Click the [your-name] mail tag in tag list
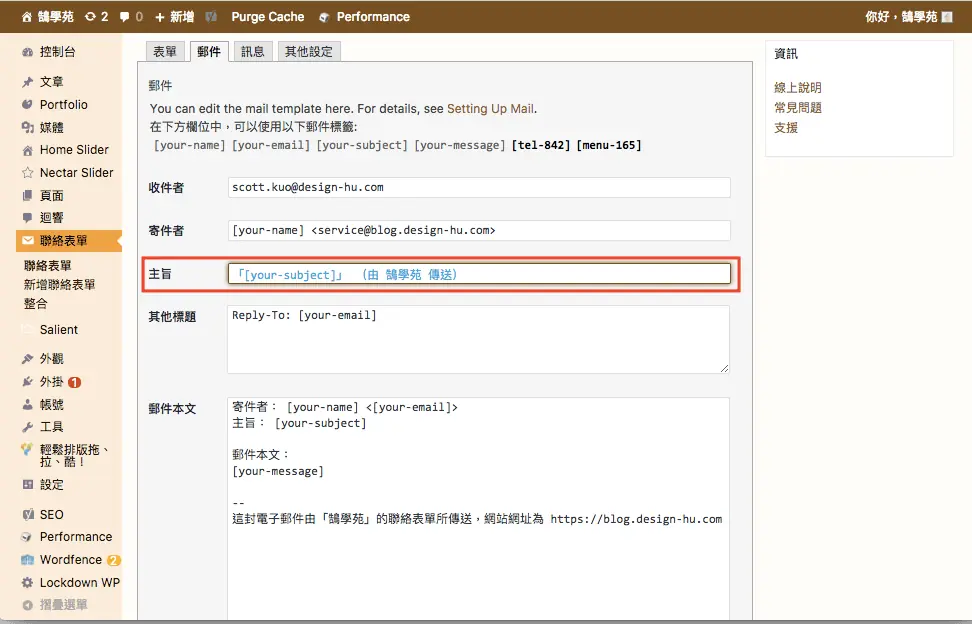The height and width of the screenshot is (624, 972). [190, 145]
